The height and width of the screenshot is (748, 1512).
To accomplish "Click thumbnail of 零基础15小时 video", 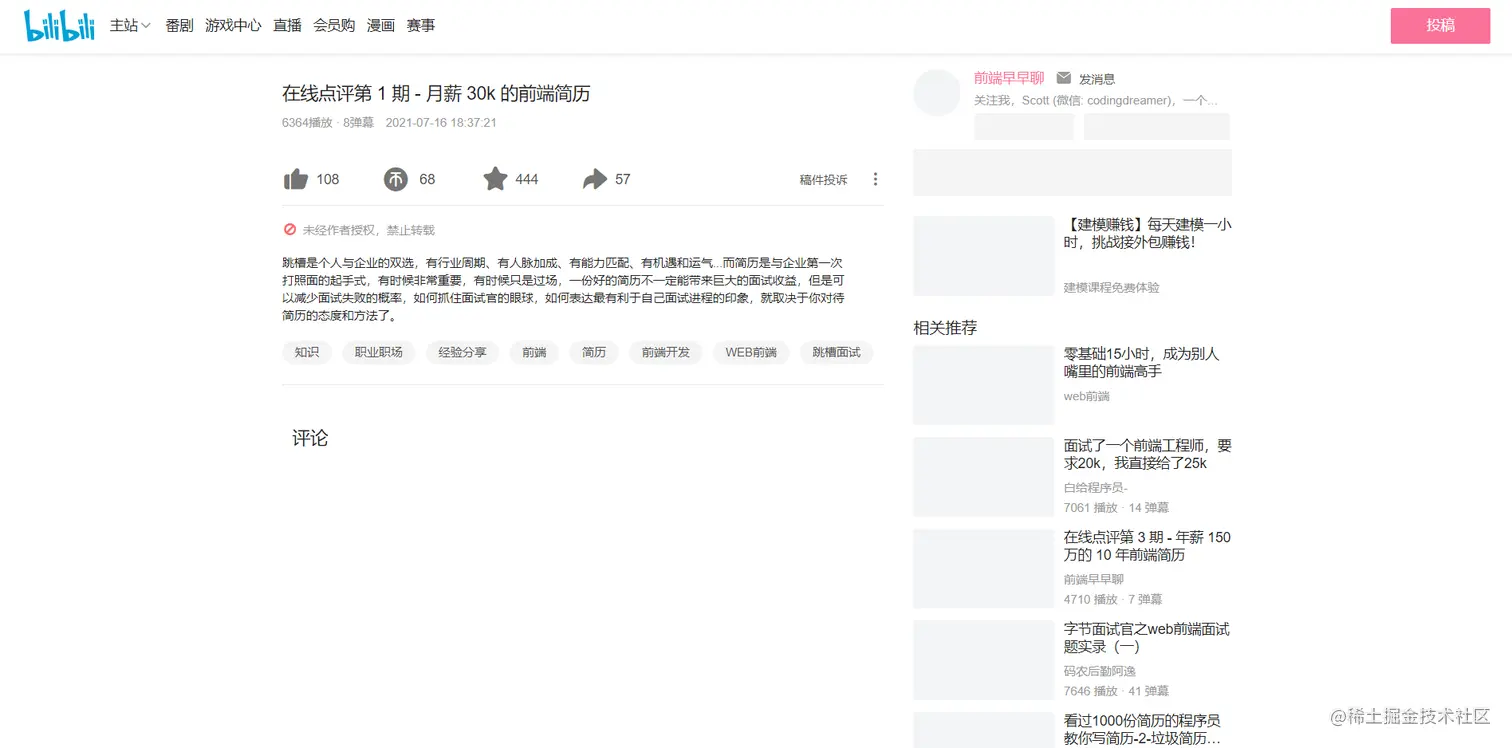I will 984,385.
